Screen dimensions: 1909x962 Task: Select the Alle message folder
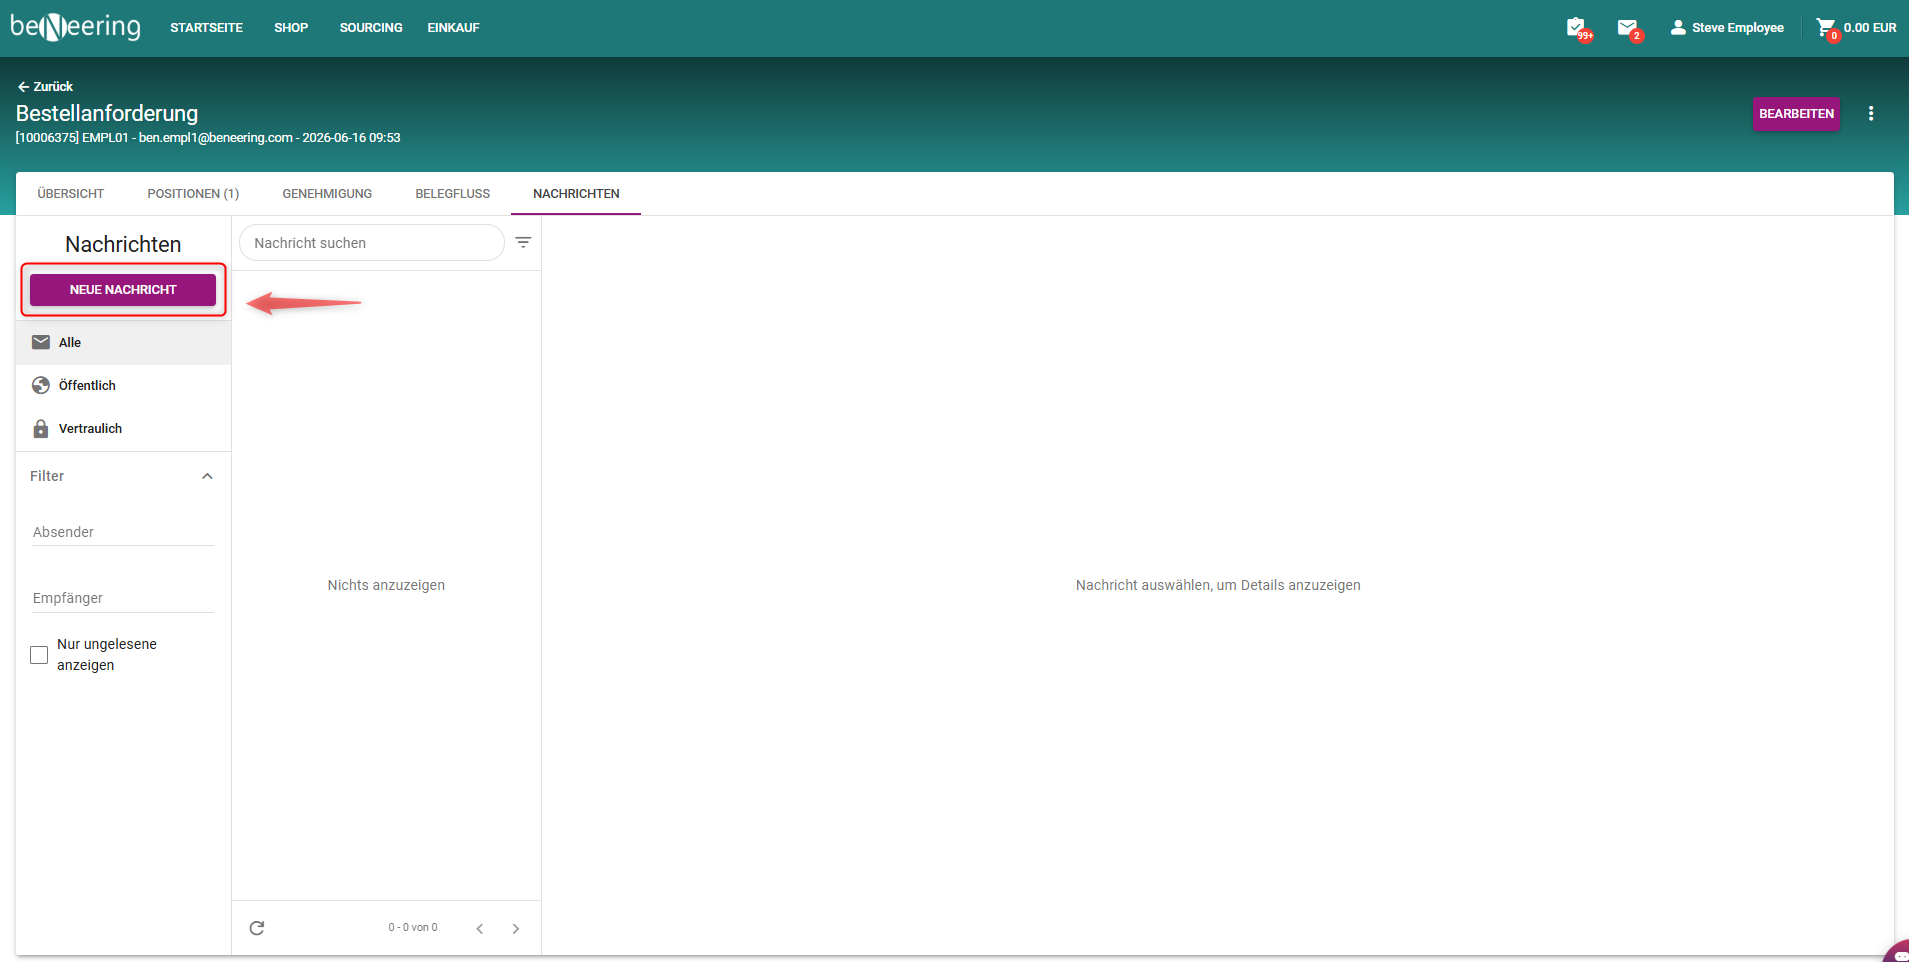click(123, 342)
